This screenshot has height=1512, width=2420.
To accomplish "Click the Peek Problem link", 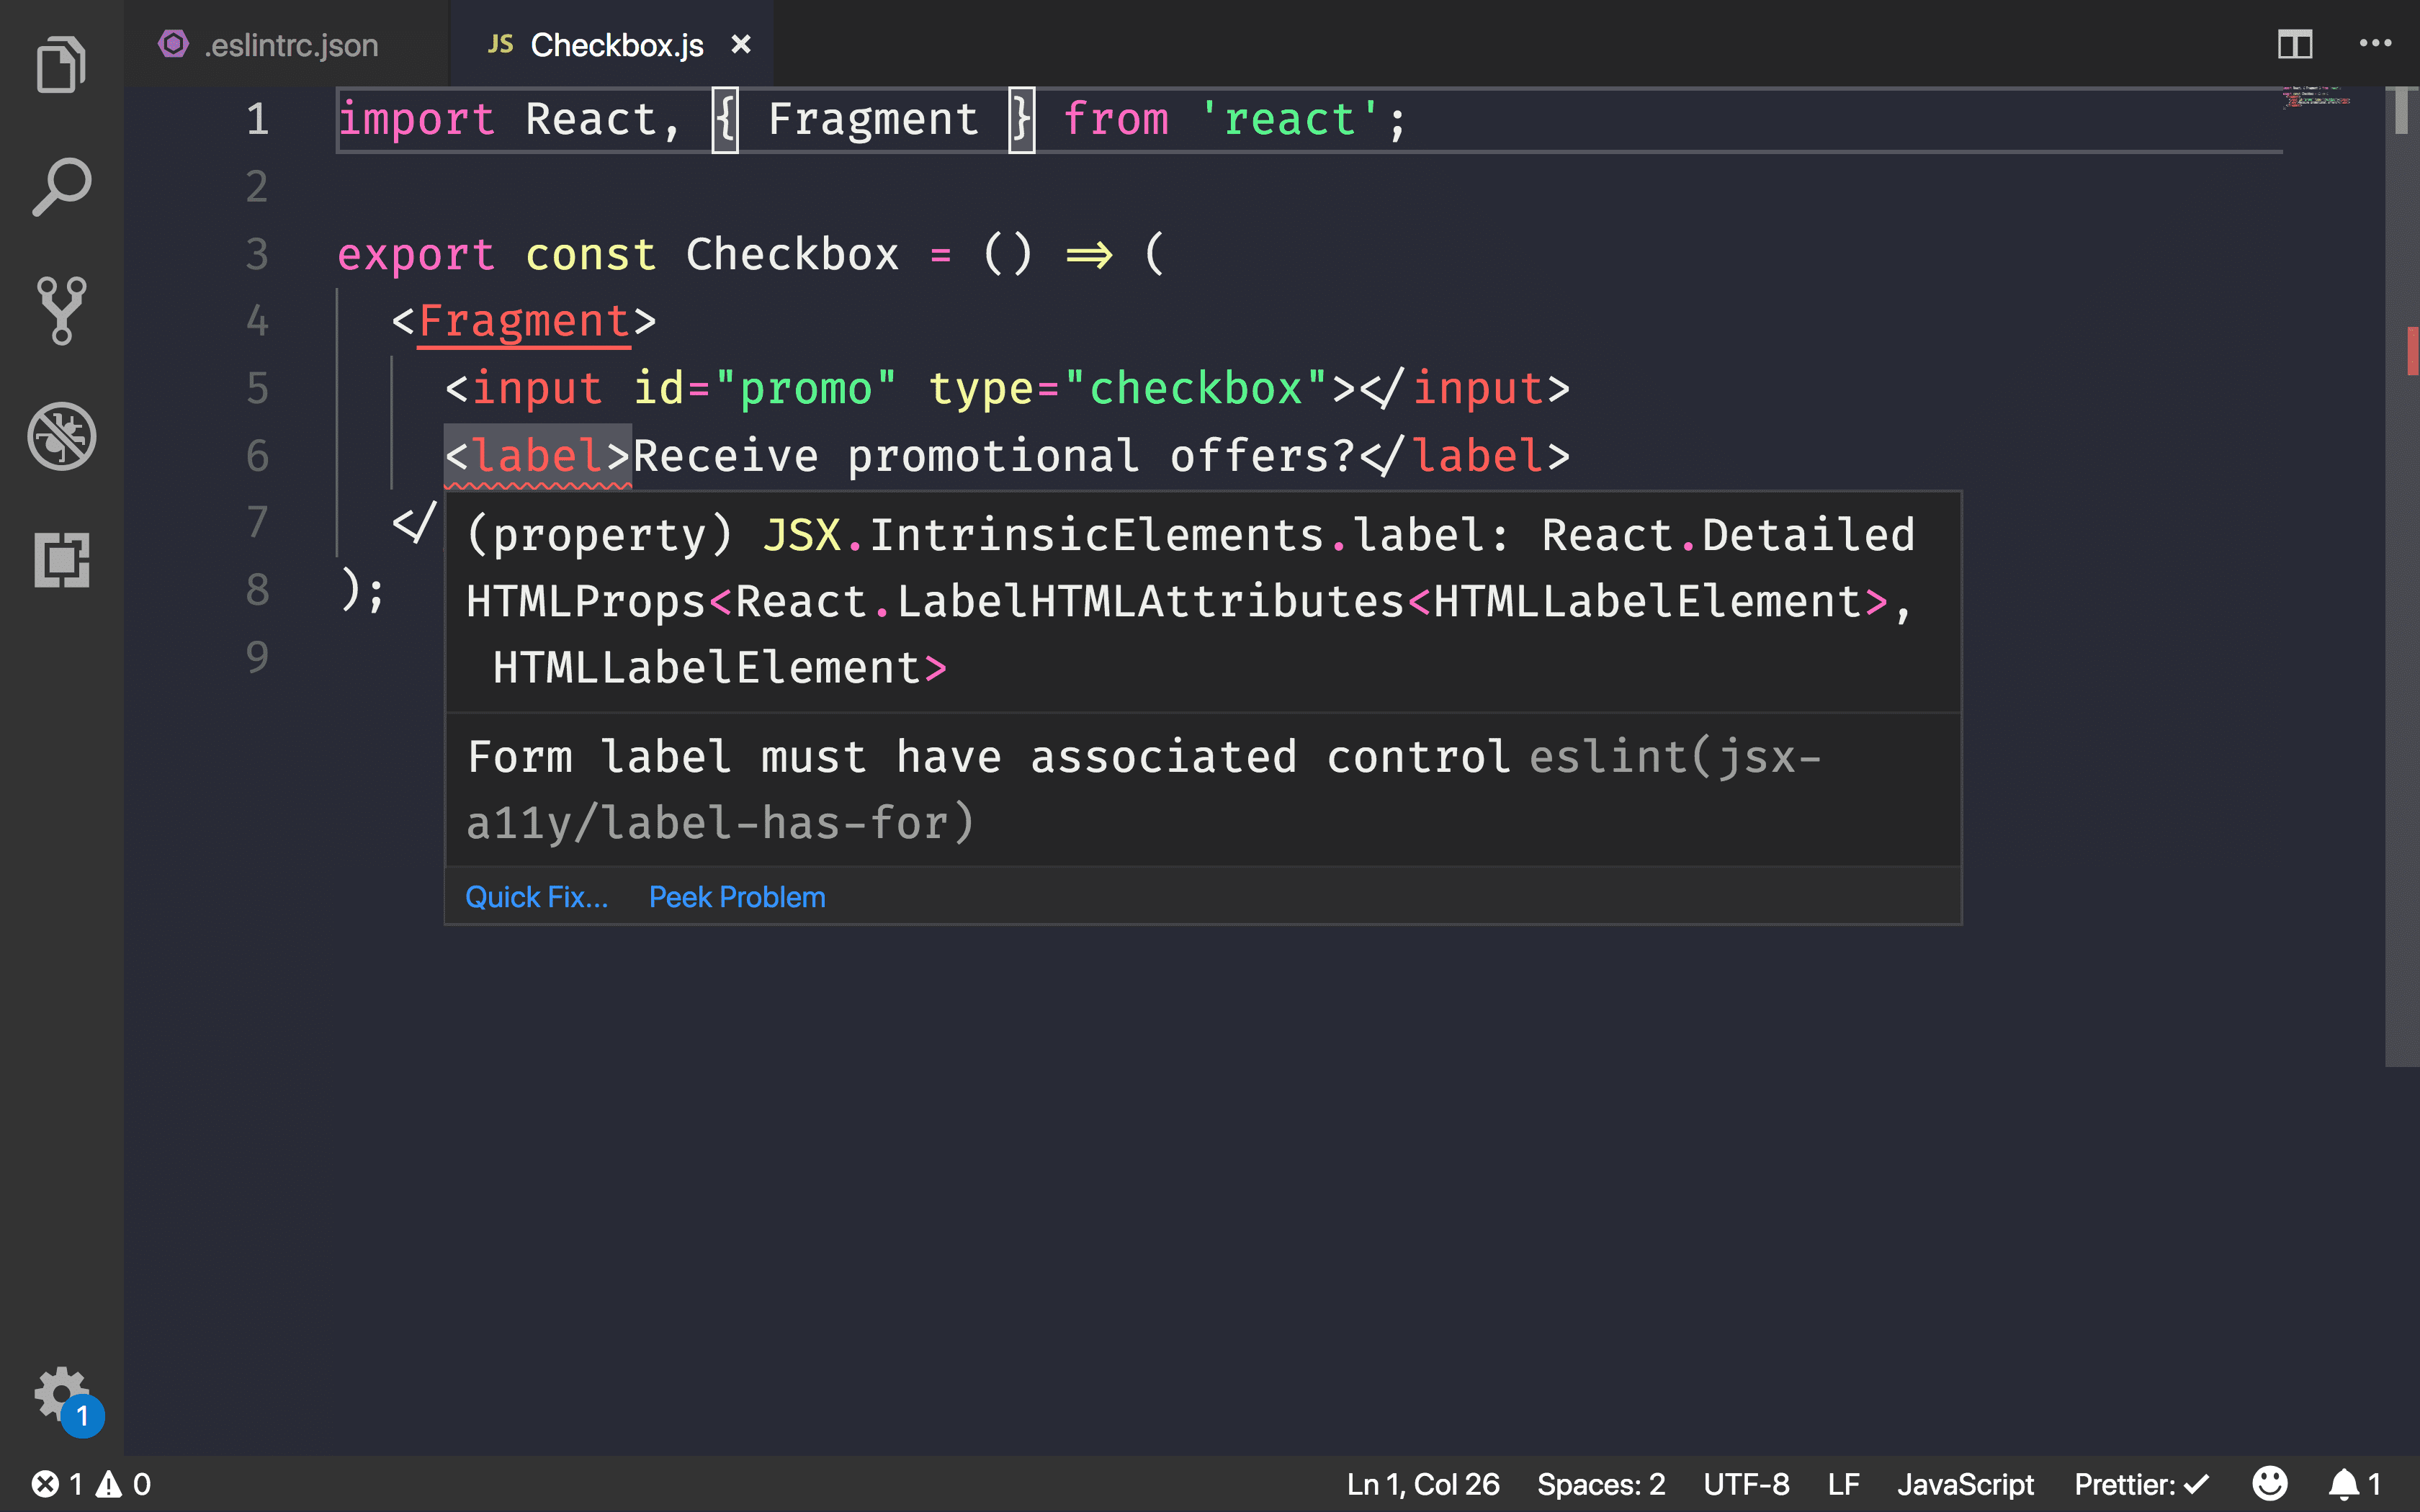I will pyautogui.click(x=737, y=896).
